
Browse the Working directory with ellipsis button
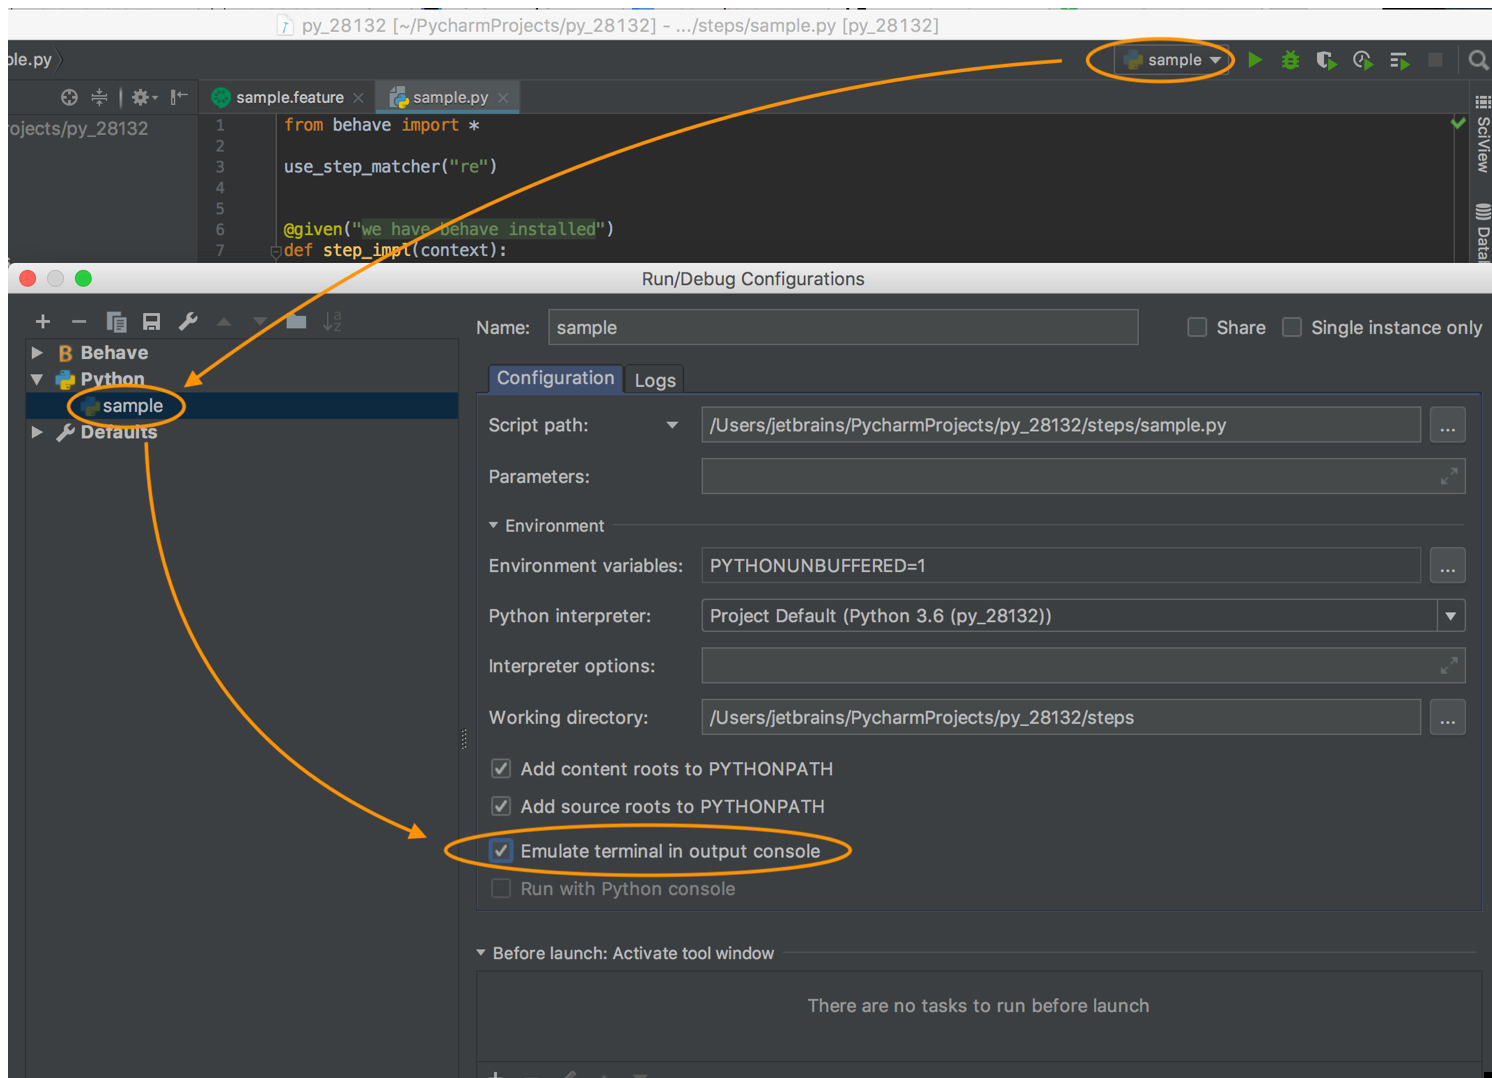[x=1447, y=717]
